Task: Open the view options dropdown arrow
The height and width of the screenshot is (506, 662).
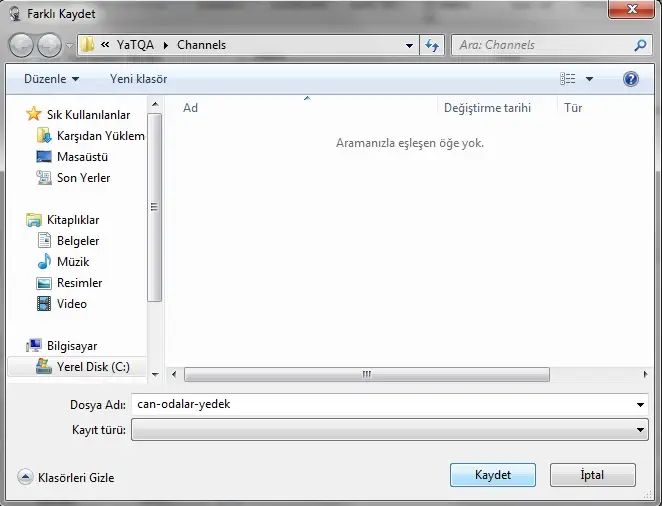Action: pyautogui.click(x=589, y=79)
